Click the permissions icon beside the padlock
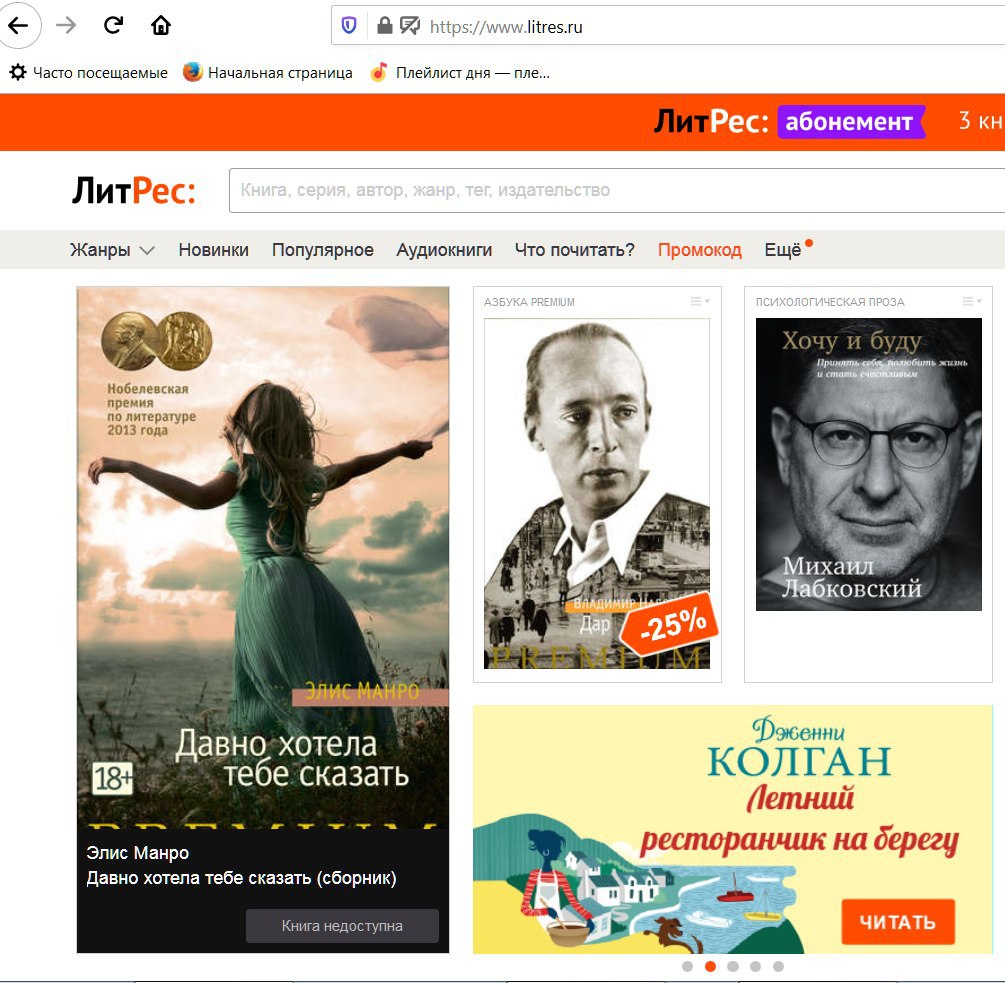 coord(410,26)
